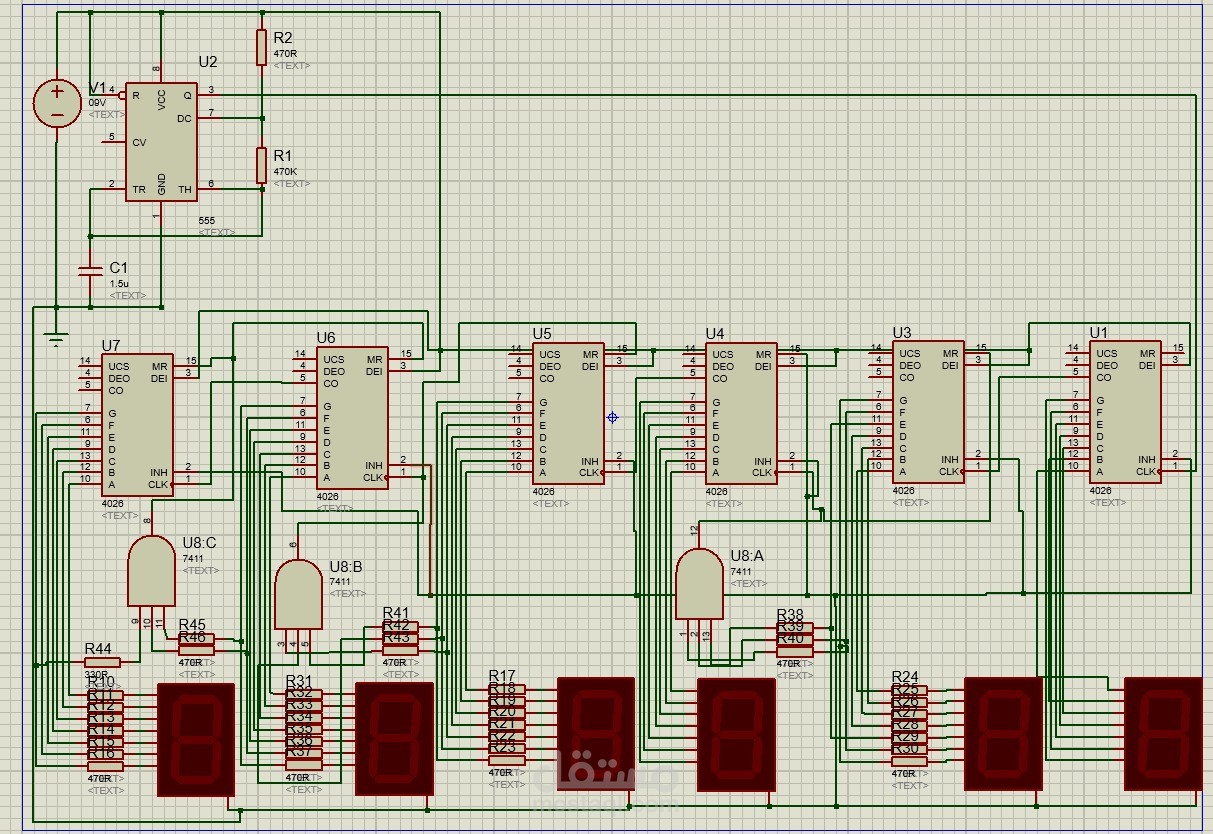
Task: Click the R2 resistor symbol
Action: (261, 47)
